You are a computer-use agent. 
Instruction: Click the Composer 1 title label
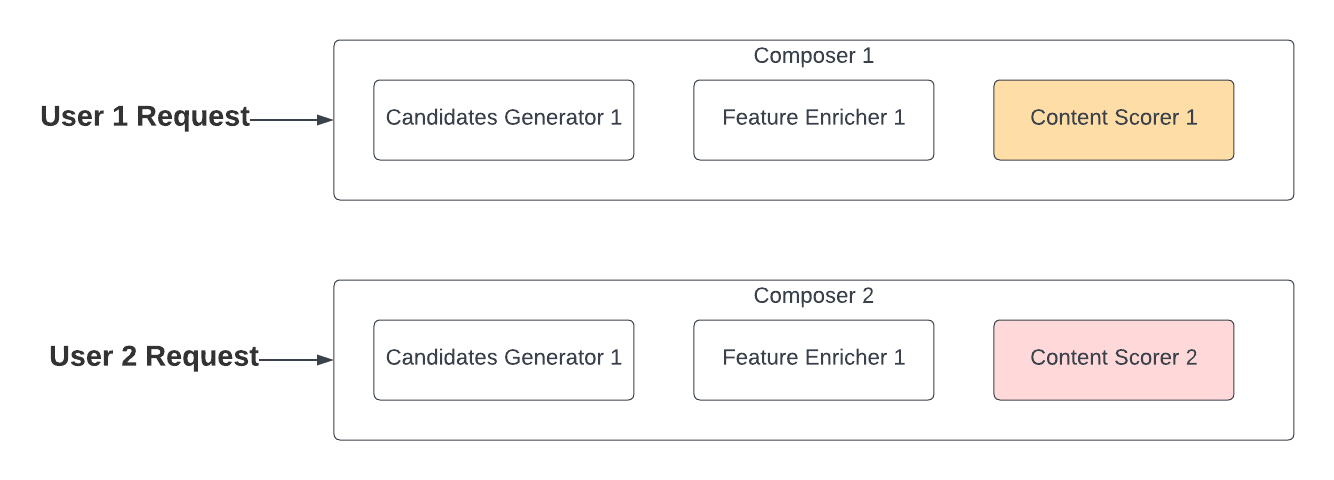click(813, 56)
